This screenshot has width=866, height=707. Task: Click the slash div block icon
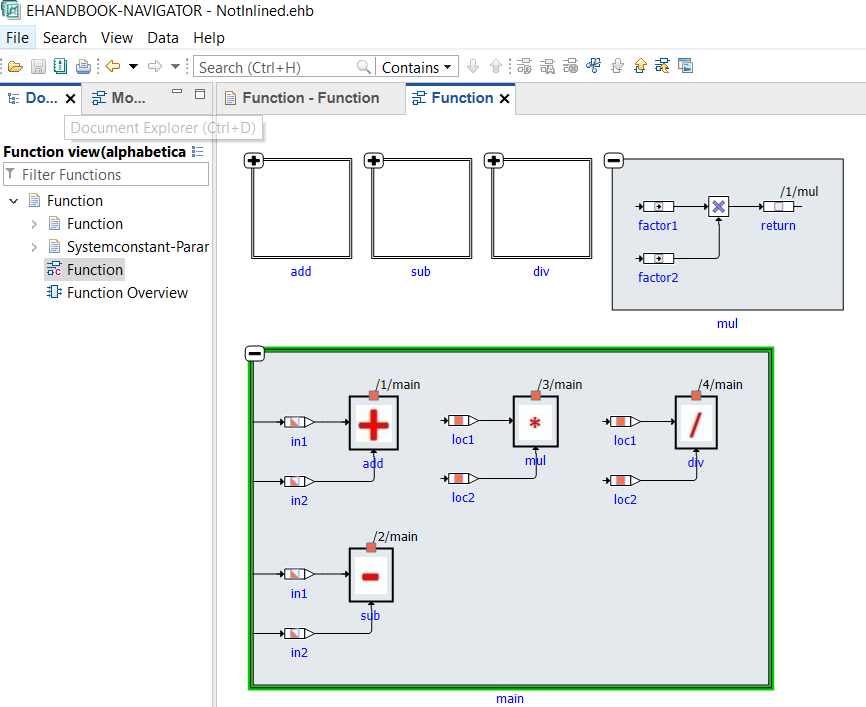696,424
